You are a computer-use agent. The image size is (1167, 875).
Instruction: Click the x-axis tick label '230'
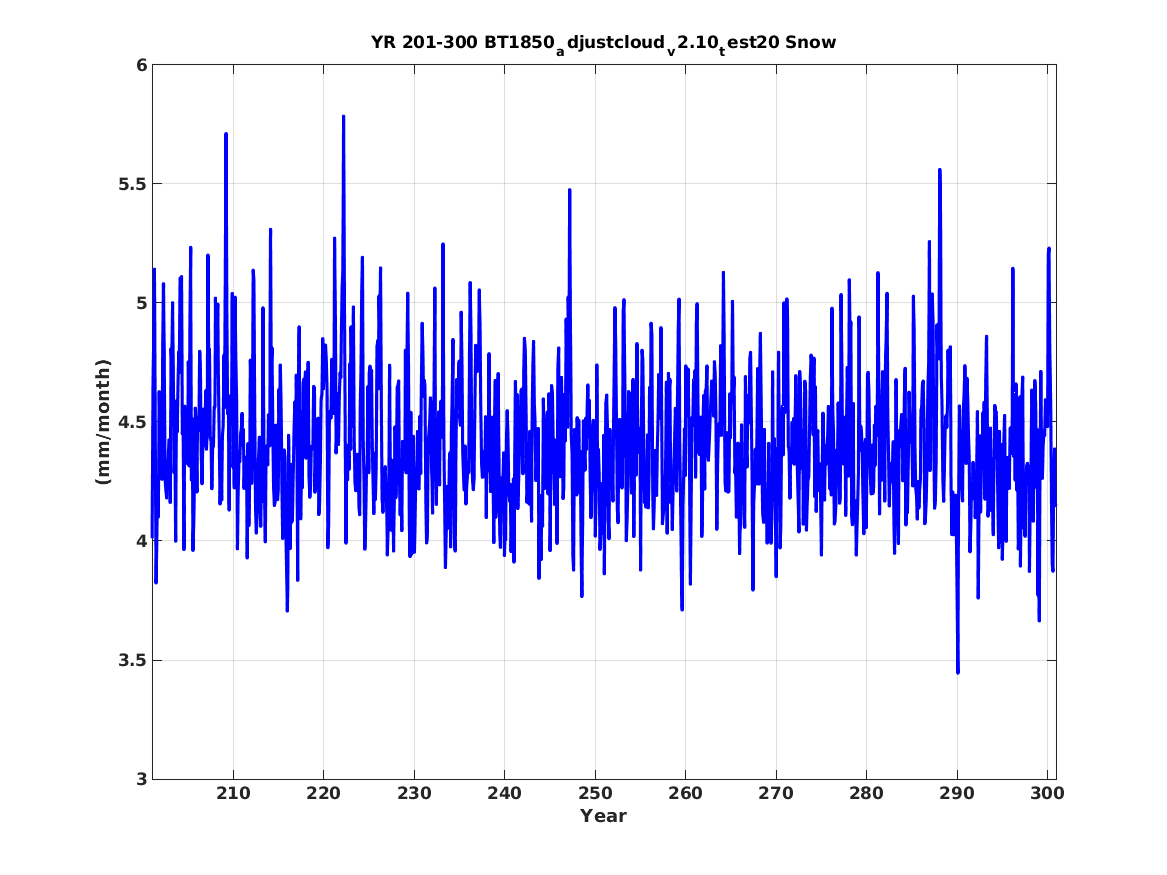click(x=415, y=794)
